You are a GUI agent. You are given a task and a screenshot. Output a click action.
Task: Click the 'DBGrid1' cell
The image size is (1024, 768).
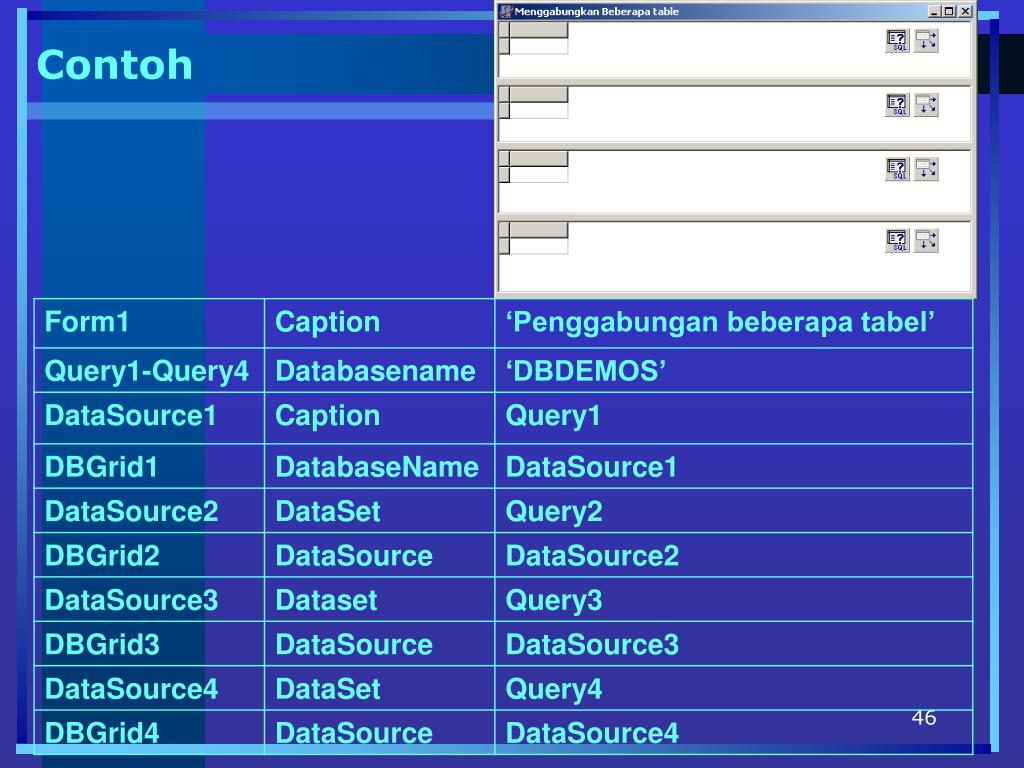click(150, 466)
